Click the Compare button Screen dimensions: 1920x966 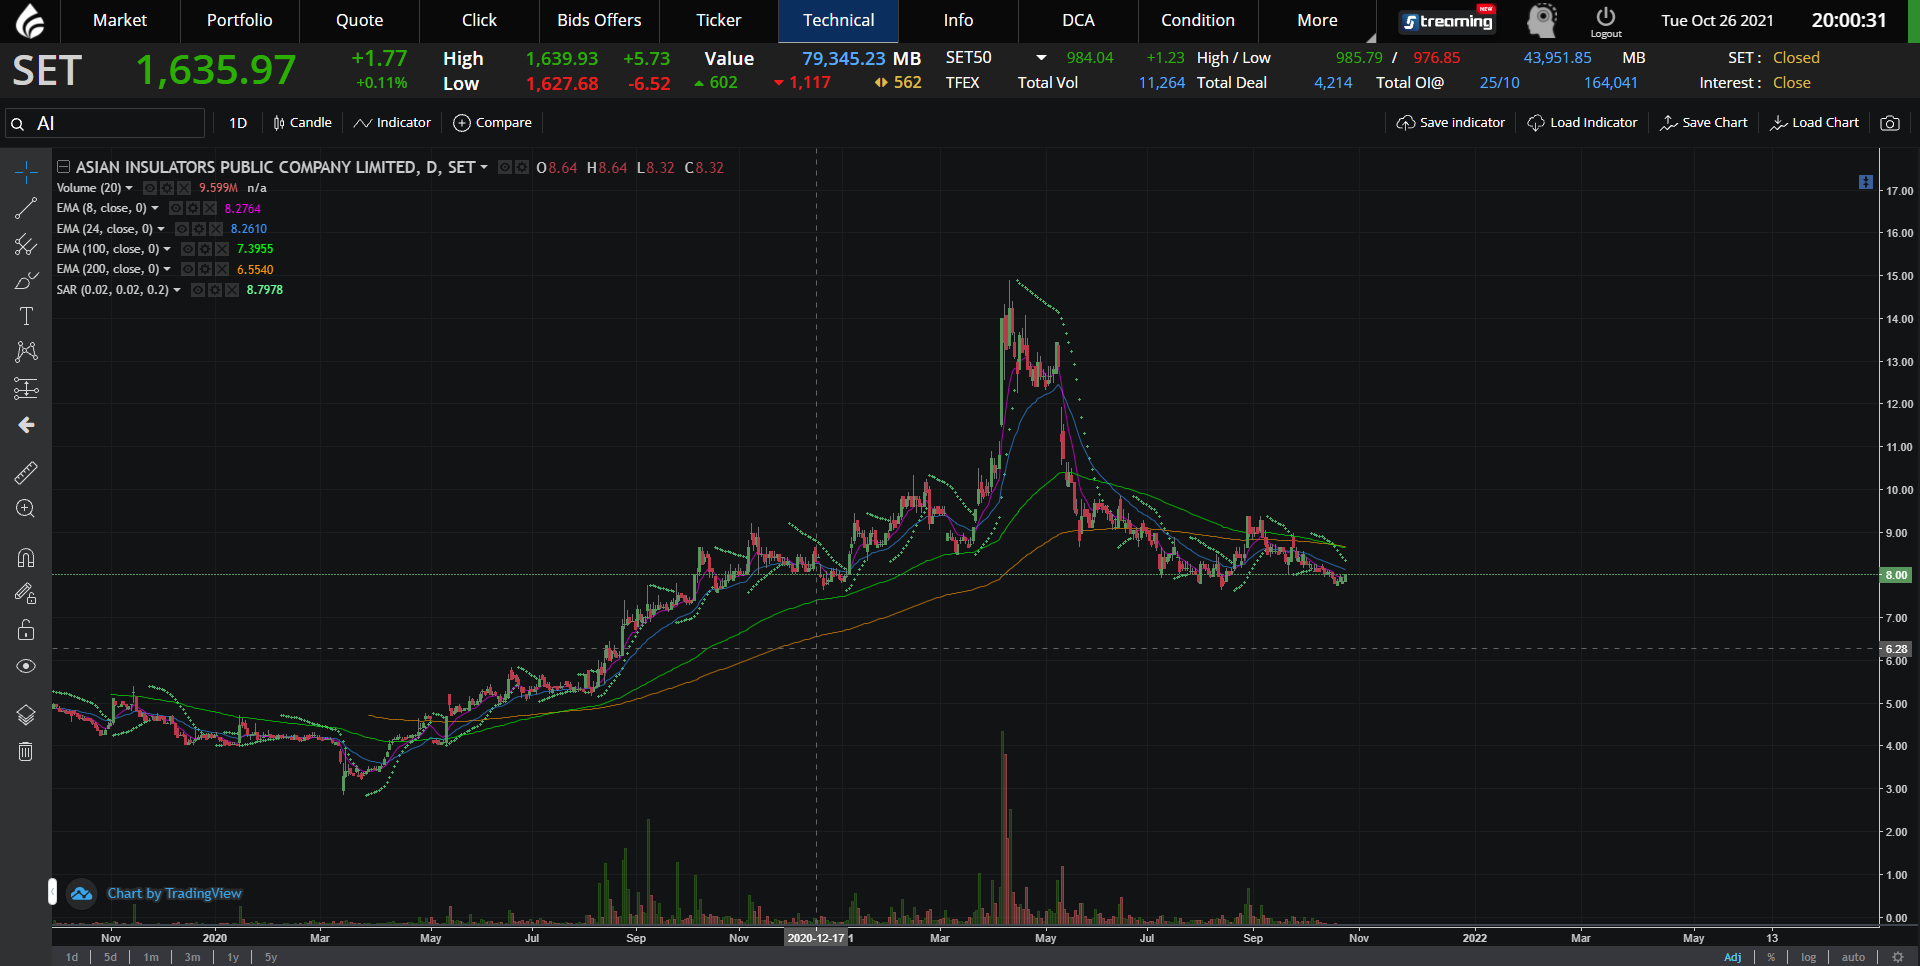point(493,123)
